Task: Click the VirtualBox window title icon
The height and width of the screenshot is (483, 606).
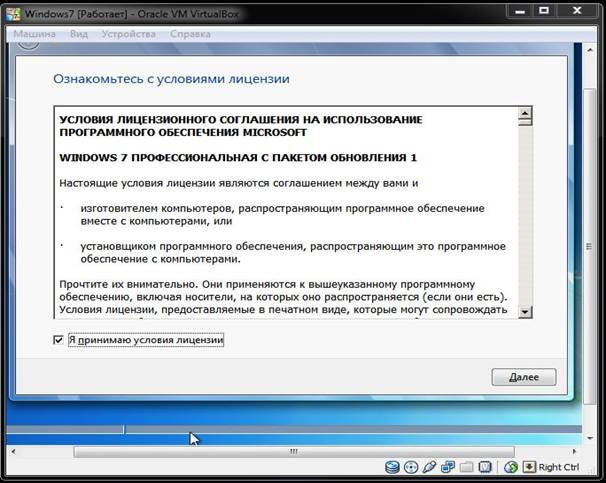Action: [13, 14]
